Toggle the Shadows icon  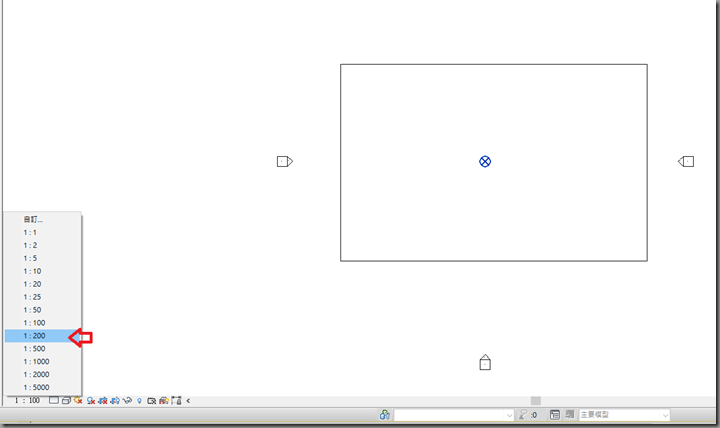click(x=91, y=401)
